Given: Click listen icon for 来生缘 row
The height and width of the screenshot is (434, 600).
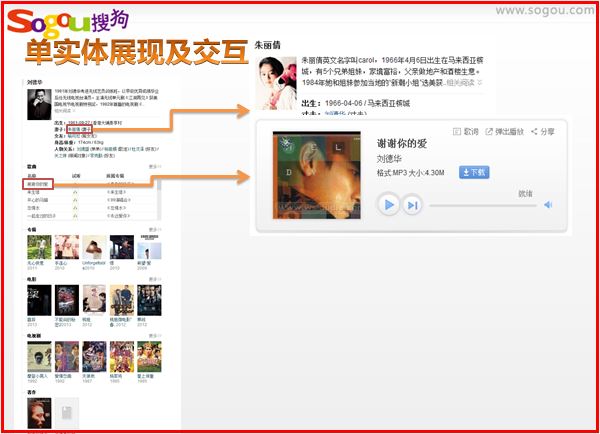Looking at the screenshot, I should [75, 192].
